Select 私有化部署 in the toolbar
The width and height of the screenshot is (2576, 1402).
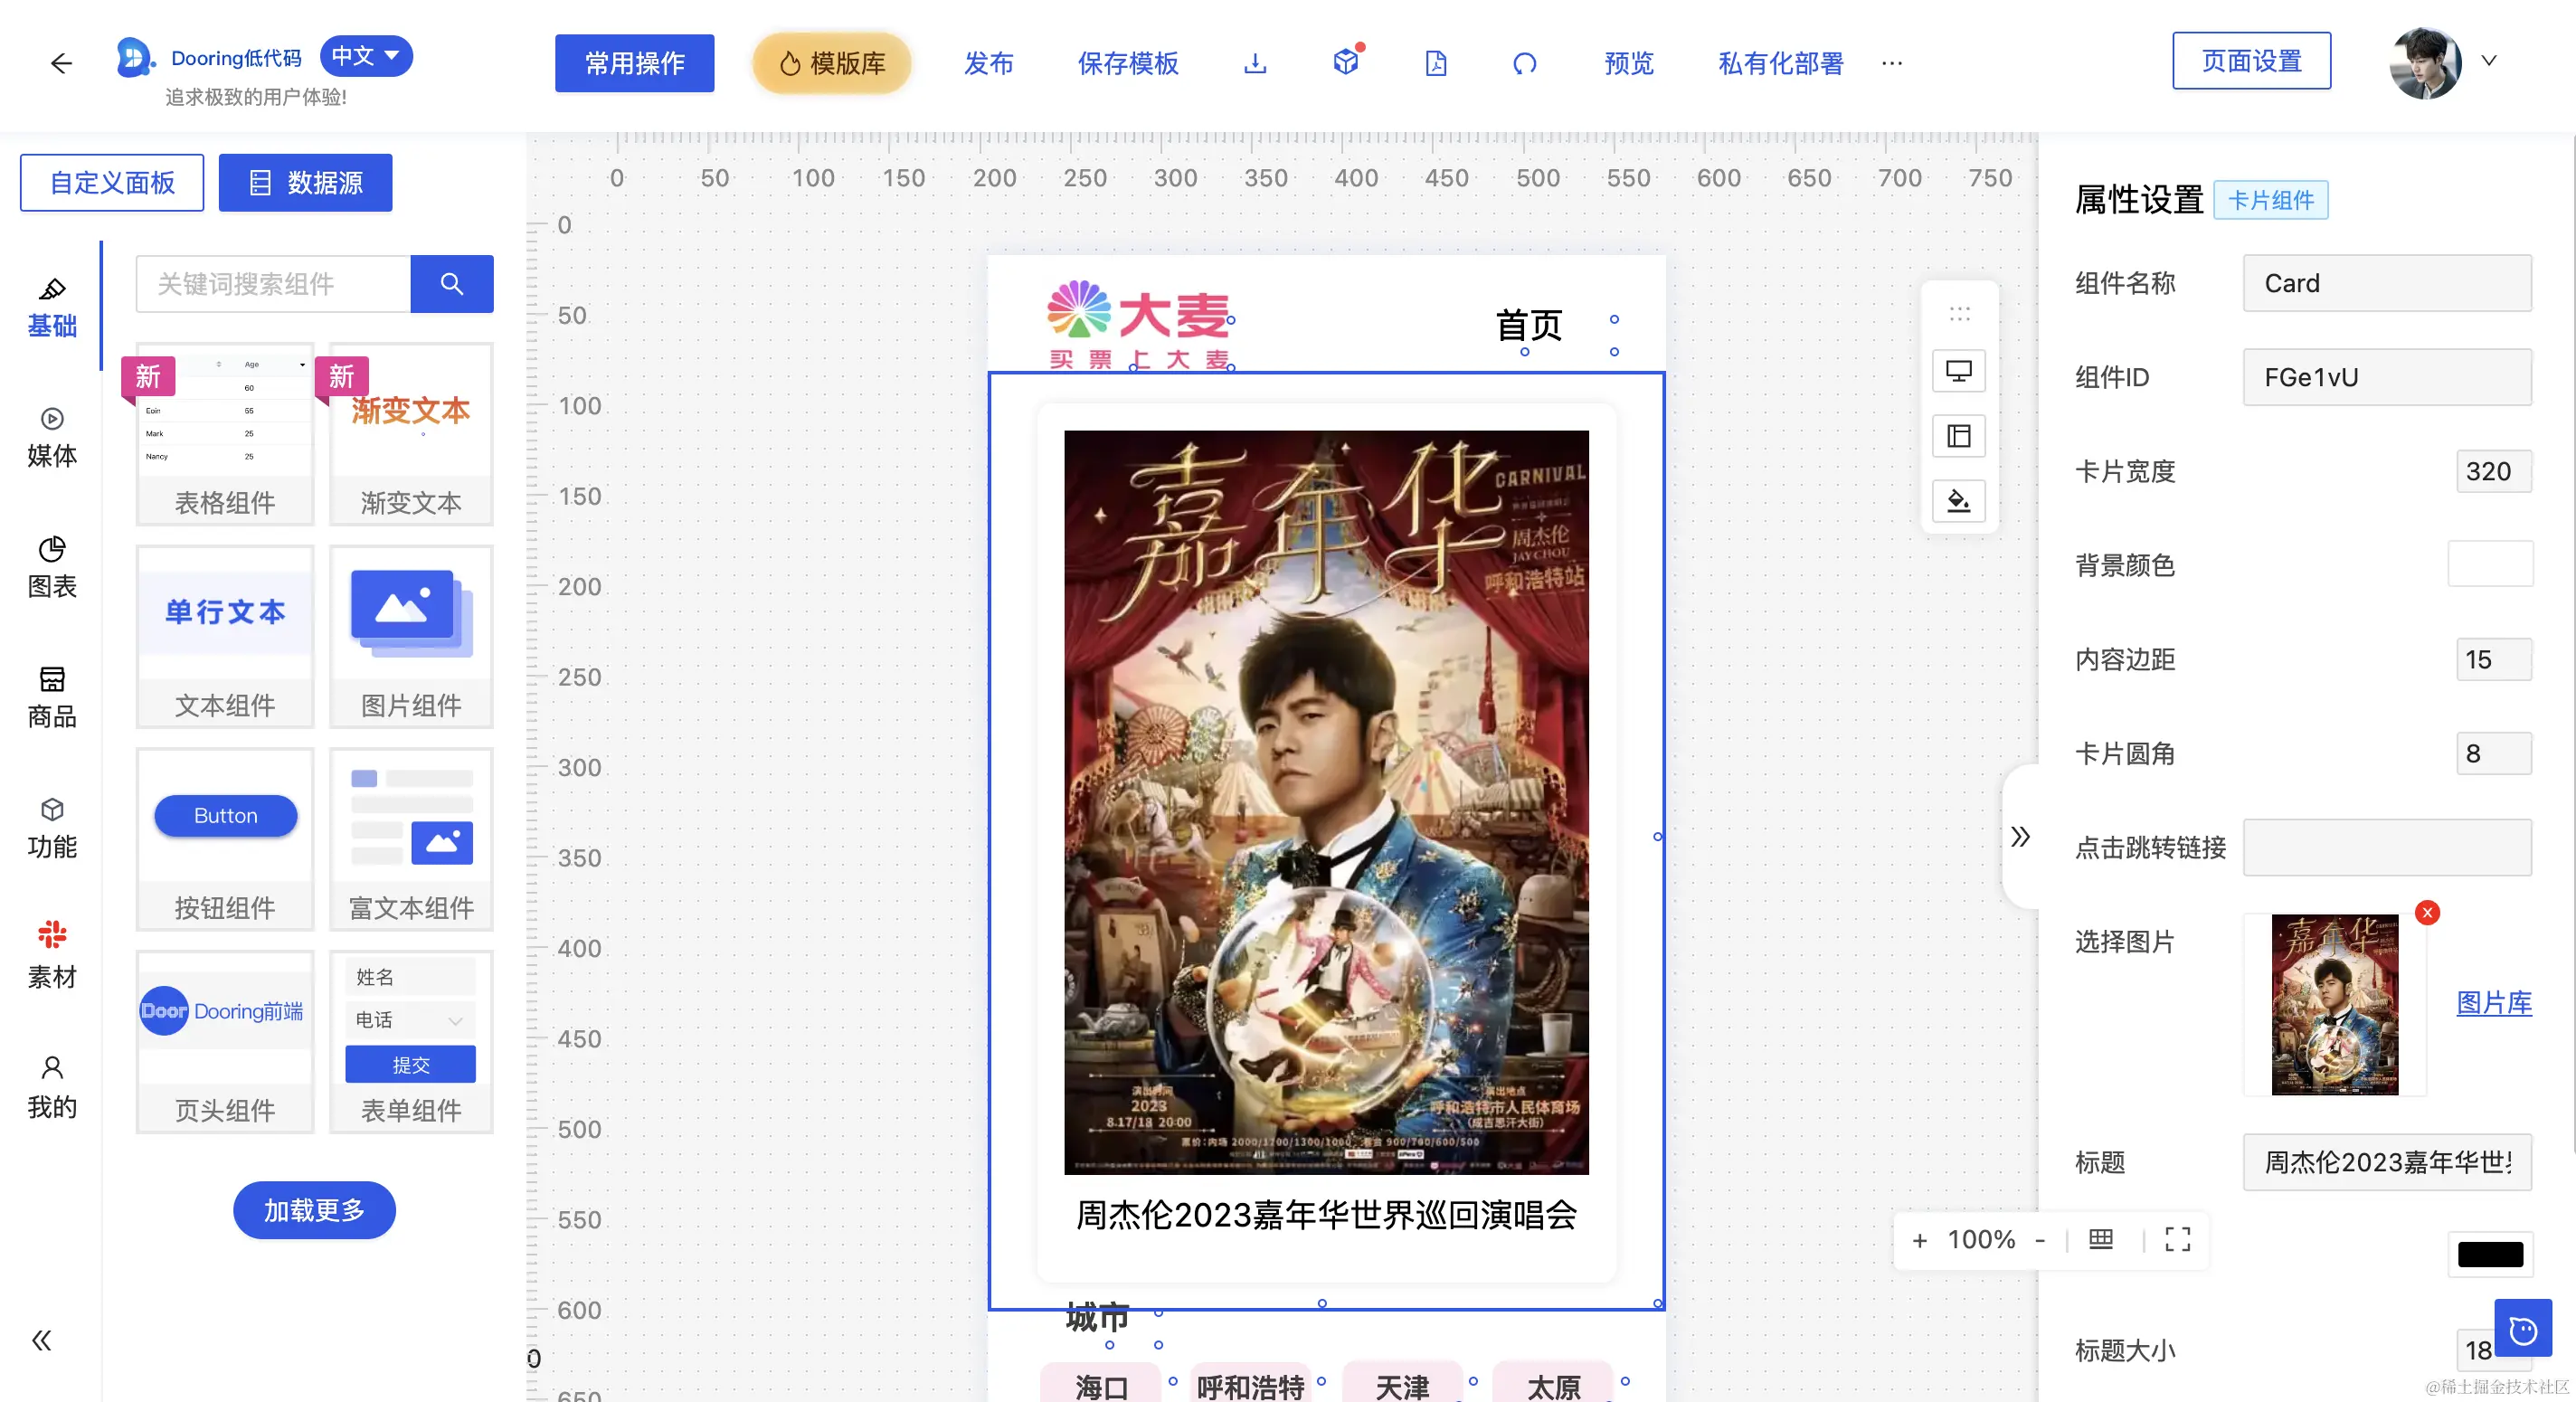(x=1780, y=63)
